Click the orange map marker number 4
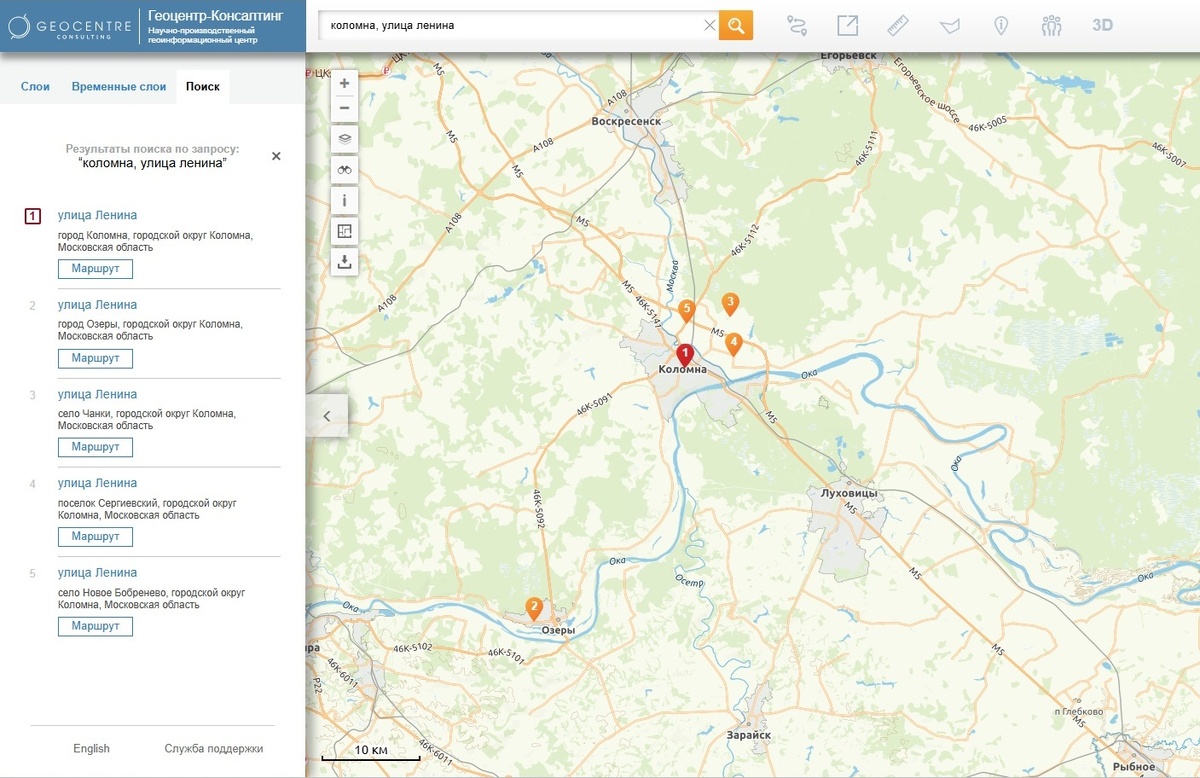 (x=734, y=343)
